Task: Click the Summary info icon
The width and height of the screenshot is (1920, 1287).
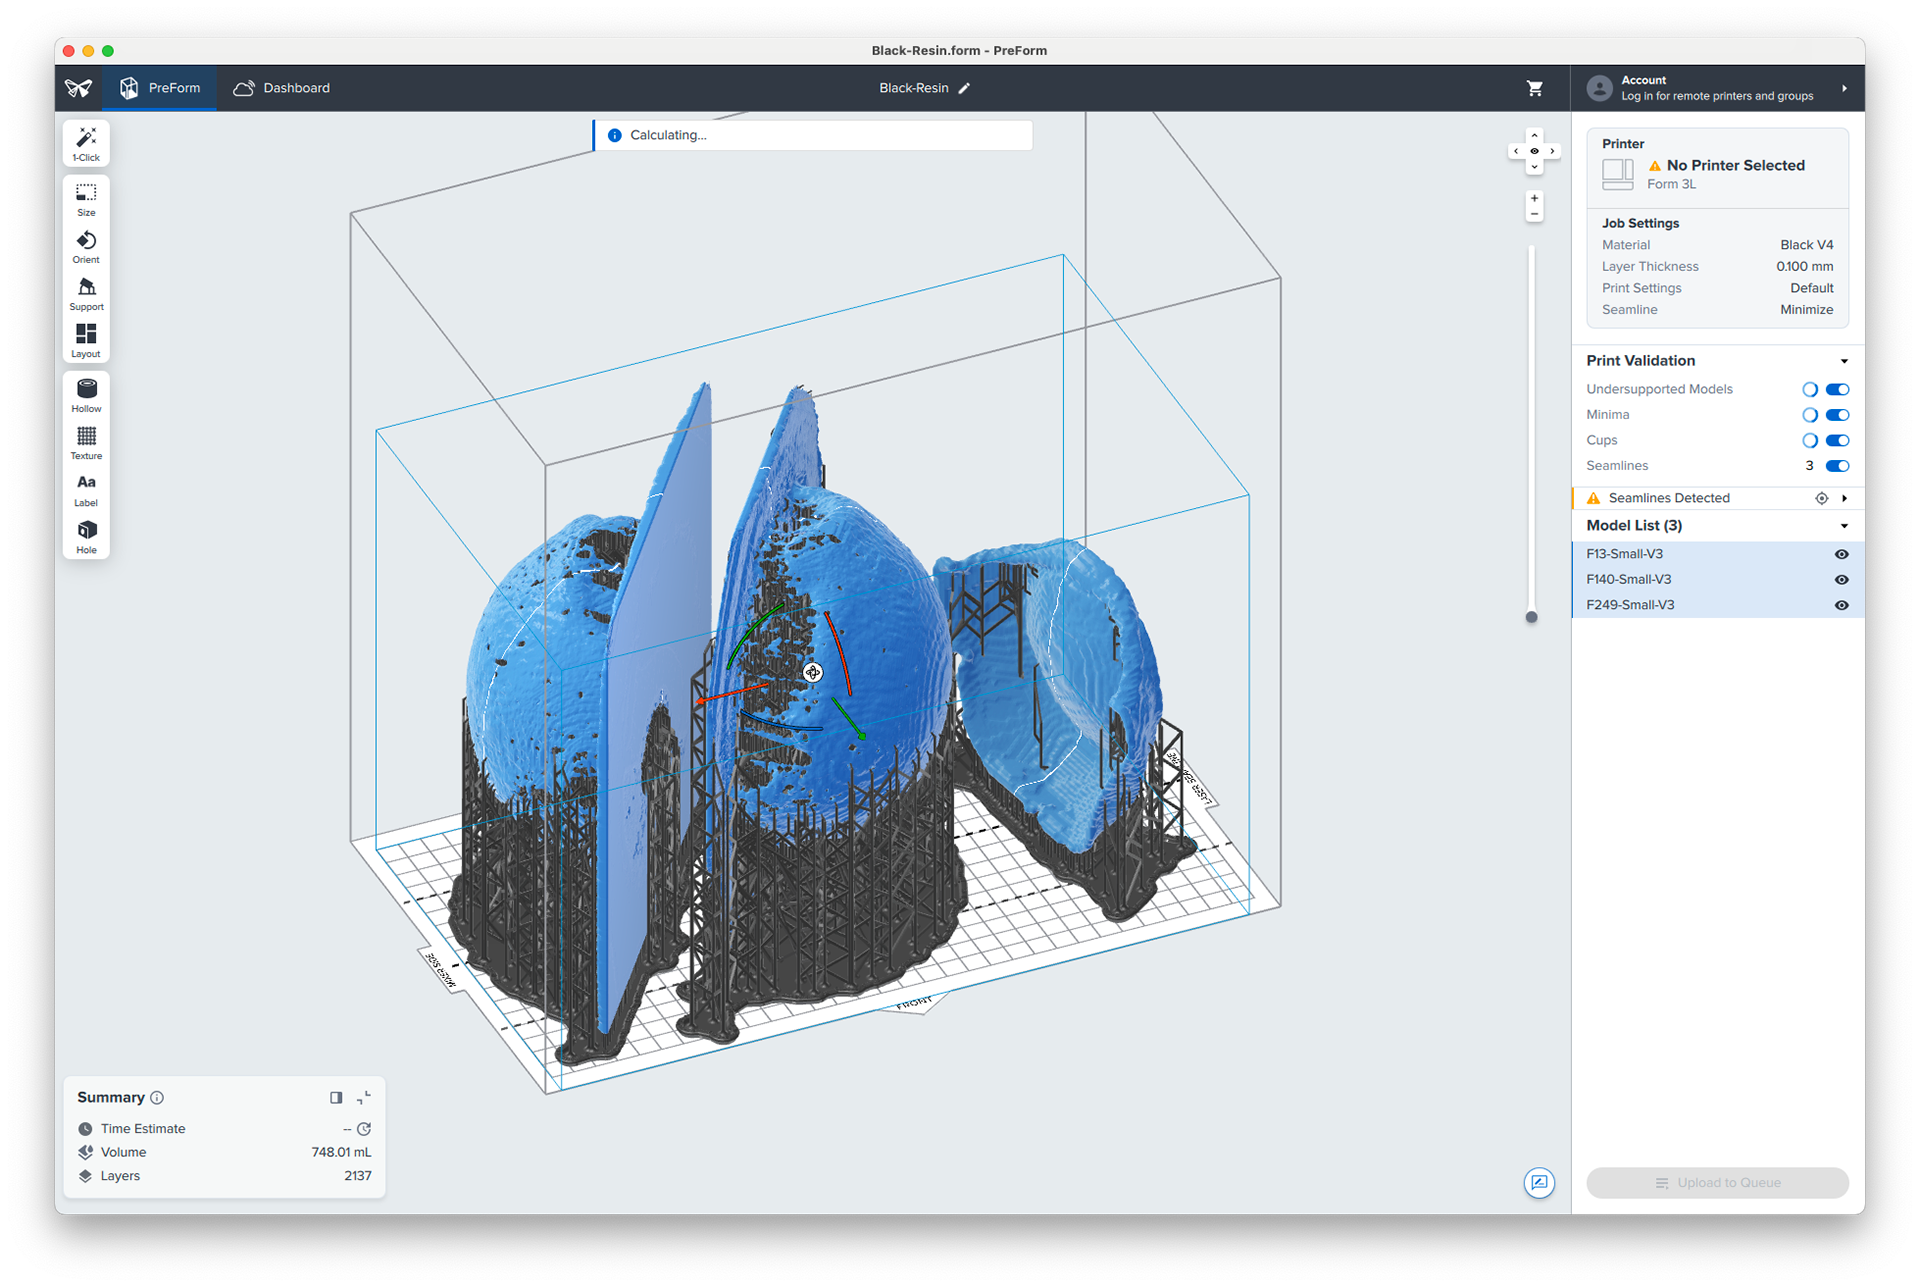Action: point(157,1098)
